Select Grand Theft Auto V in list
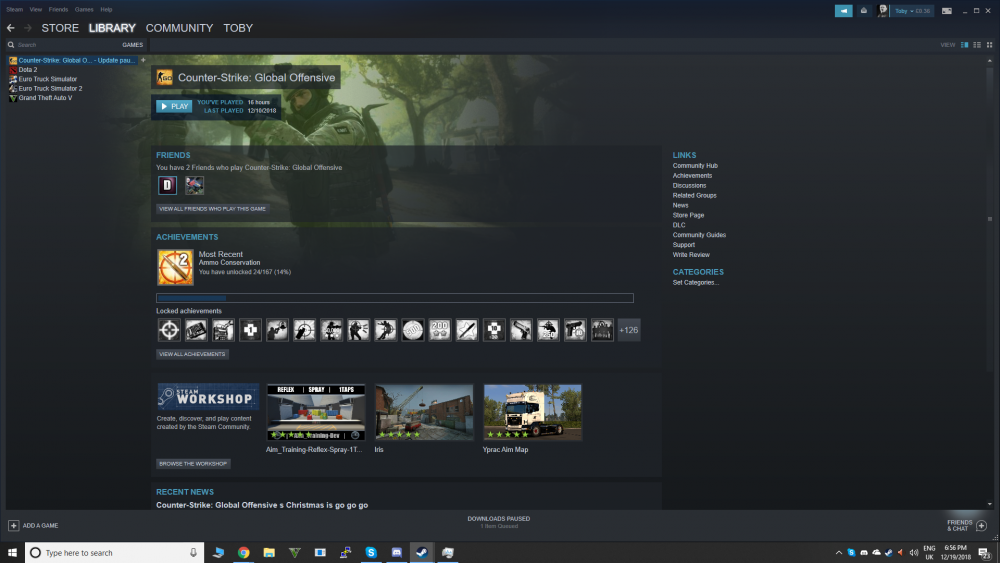The height and width of the screenshot is (563, 1000). tap(45, 98)
